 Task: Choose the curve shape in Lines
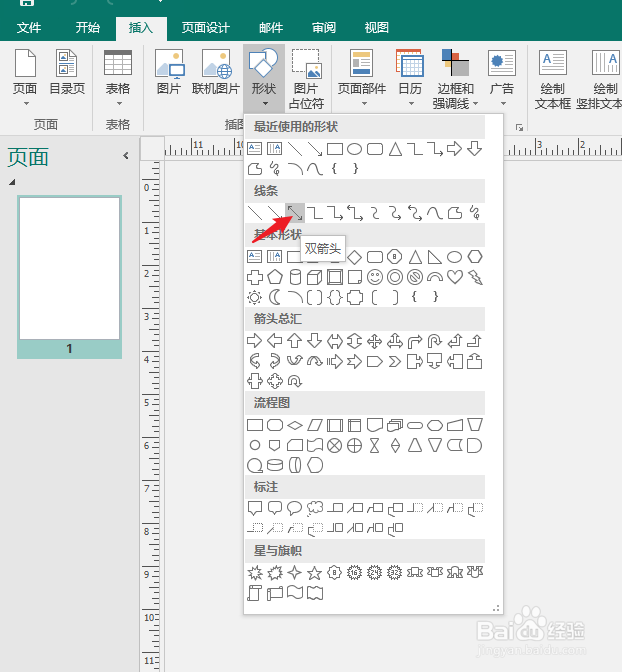click(x=435, y=213)
